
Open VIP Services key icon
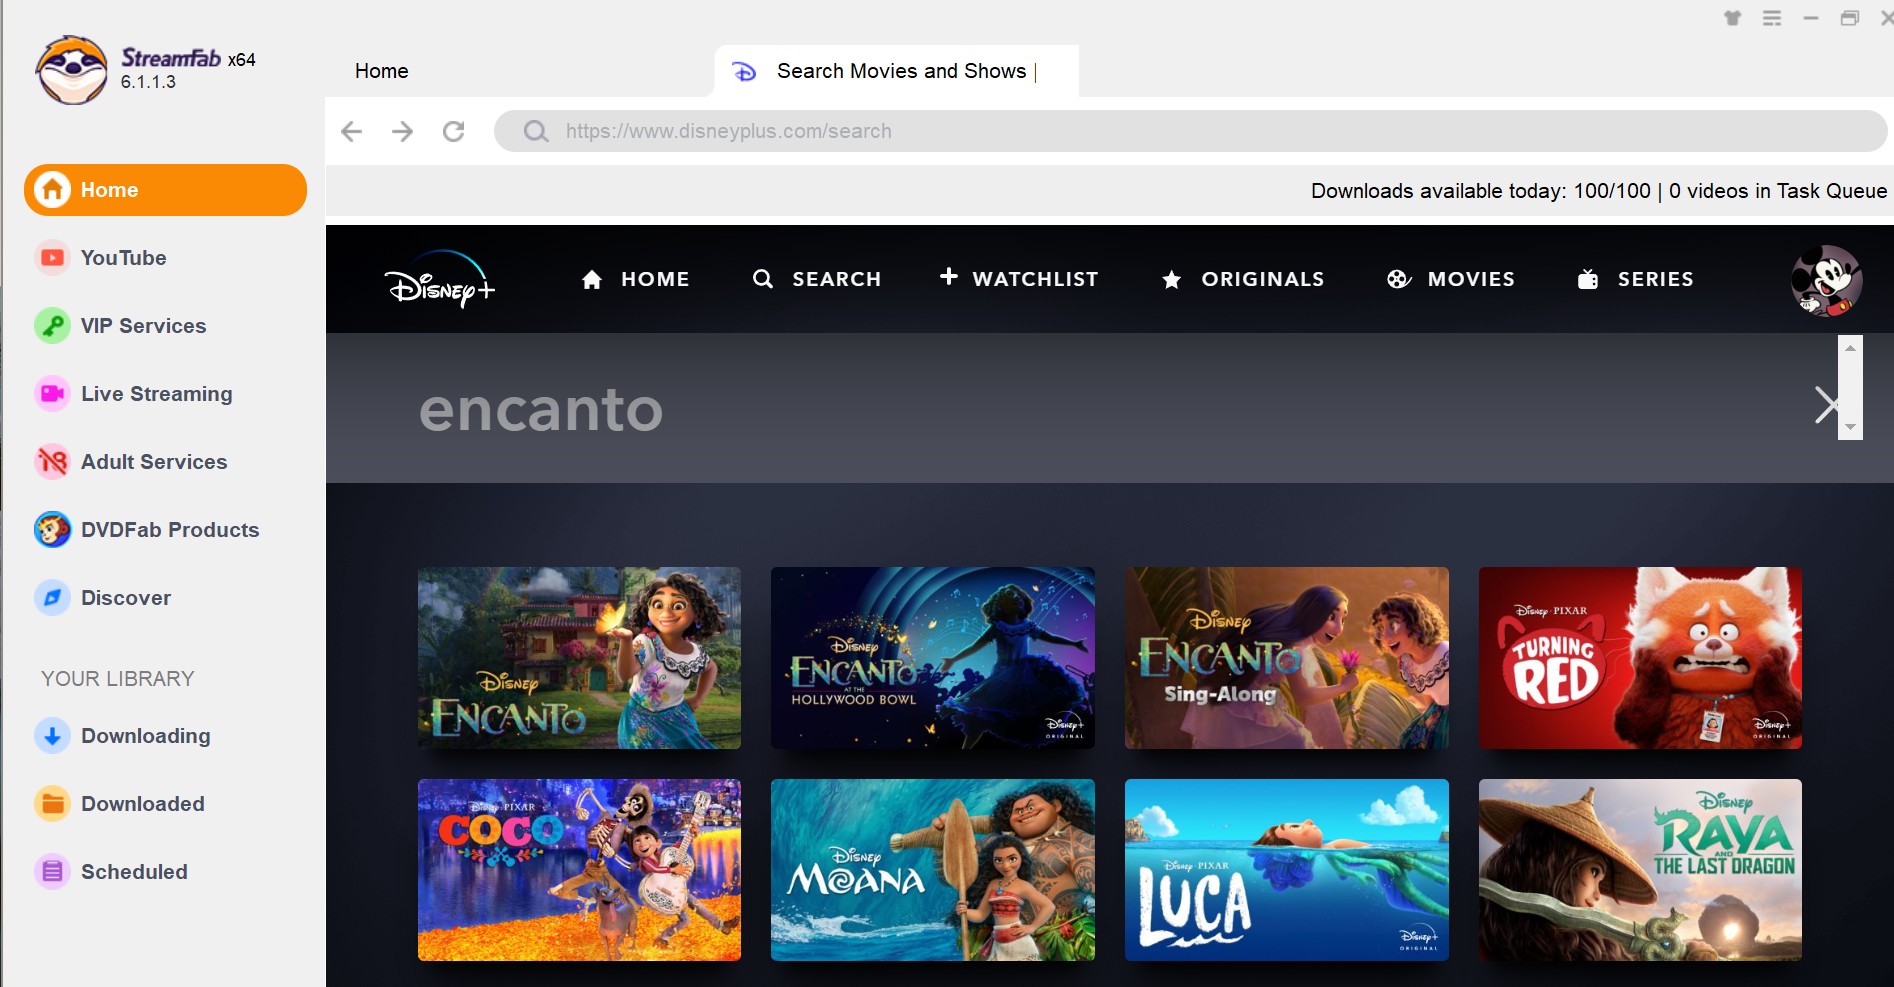[x=52, y=326]
